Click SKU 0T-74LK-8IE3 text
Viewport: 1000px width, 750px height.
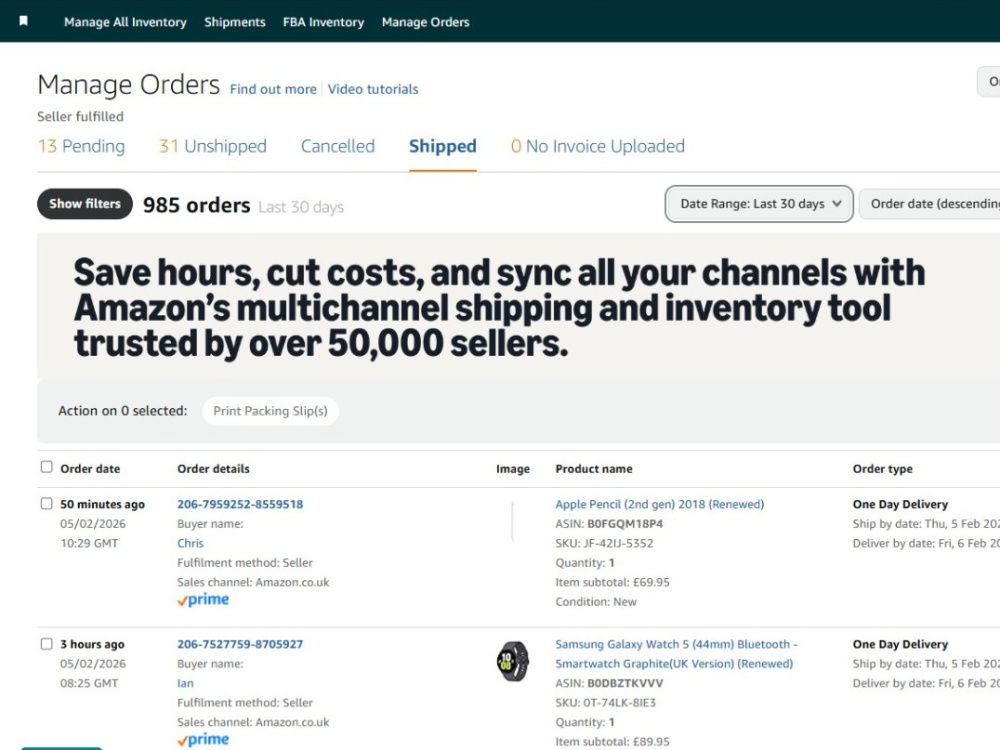coord(605,703)
